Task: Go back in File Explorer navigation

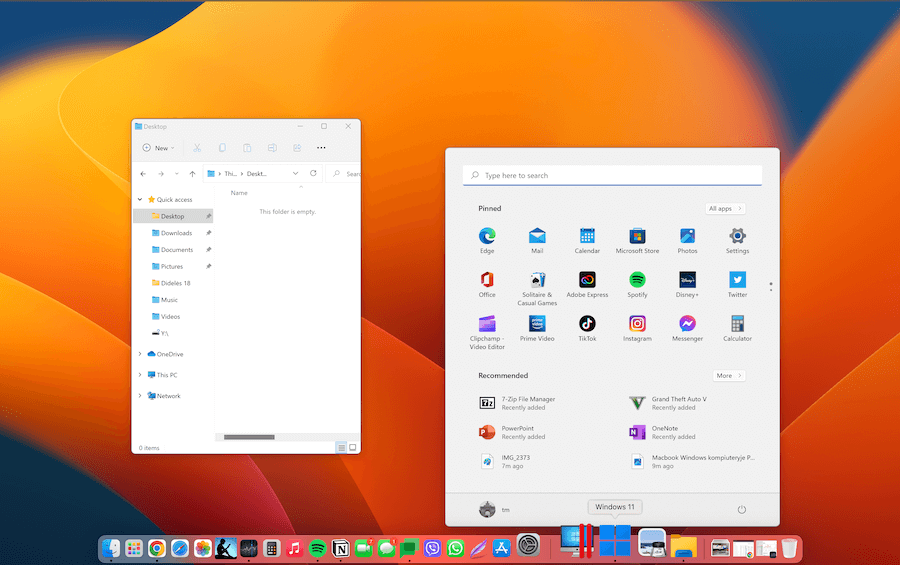Action: pos(143,173)
